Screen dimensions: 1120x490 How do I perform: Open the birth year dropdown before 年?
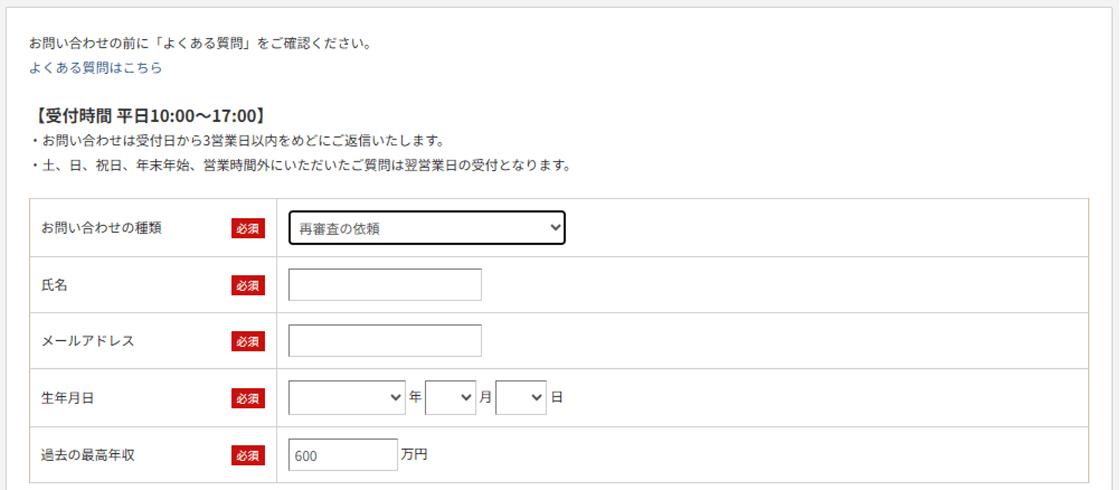[x=347, y=398]
